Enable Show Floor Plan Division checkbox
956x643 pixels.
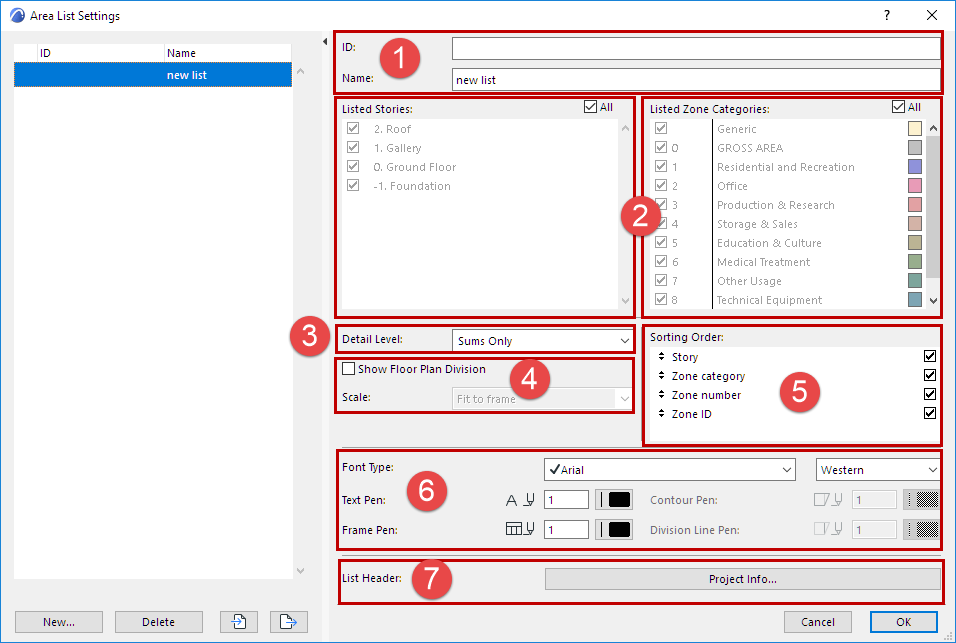349,369
